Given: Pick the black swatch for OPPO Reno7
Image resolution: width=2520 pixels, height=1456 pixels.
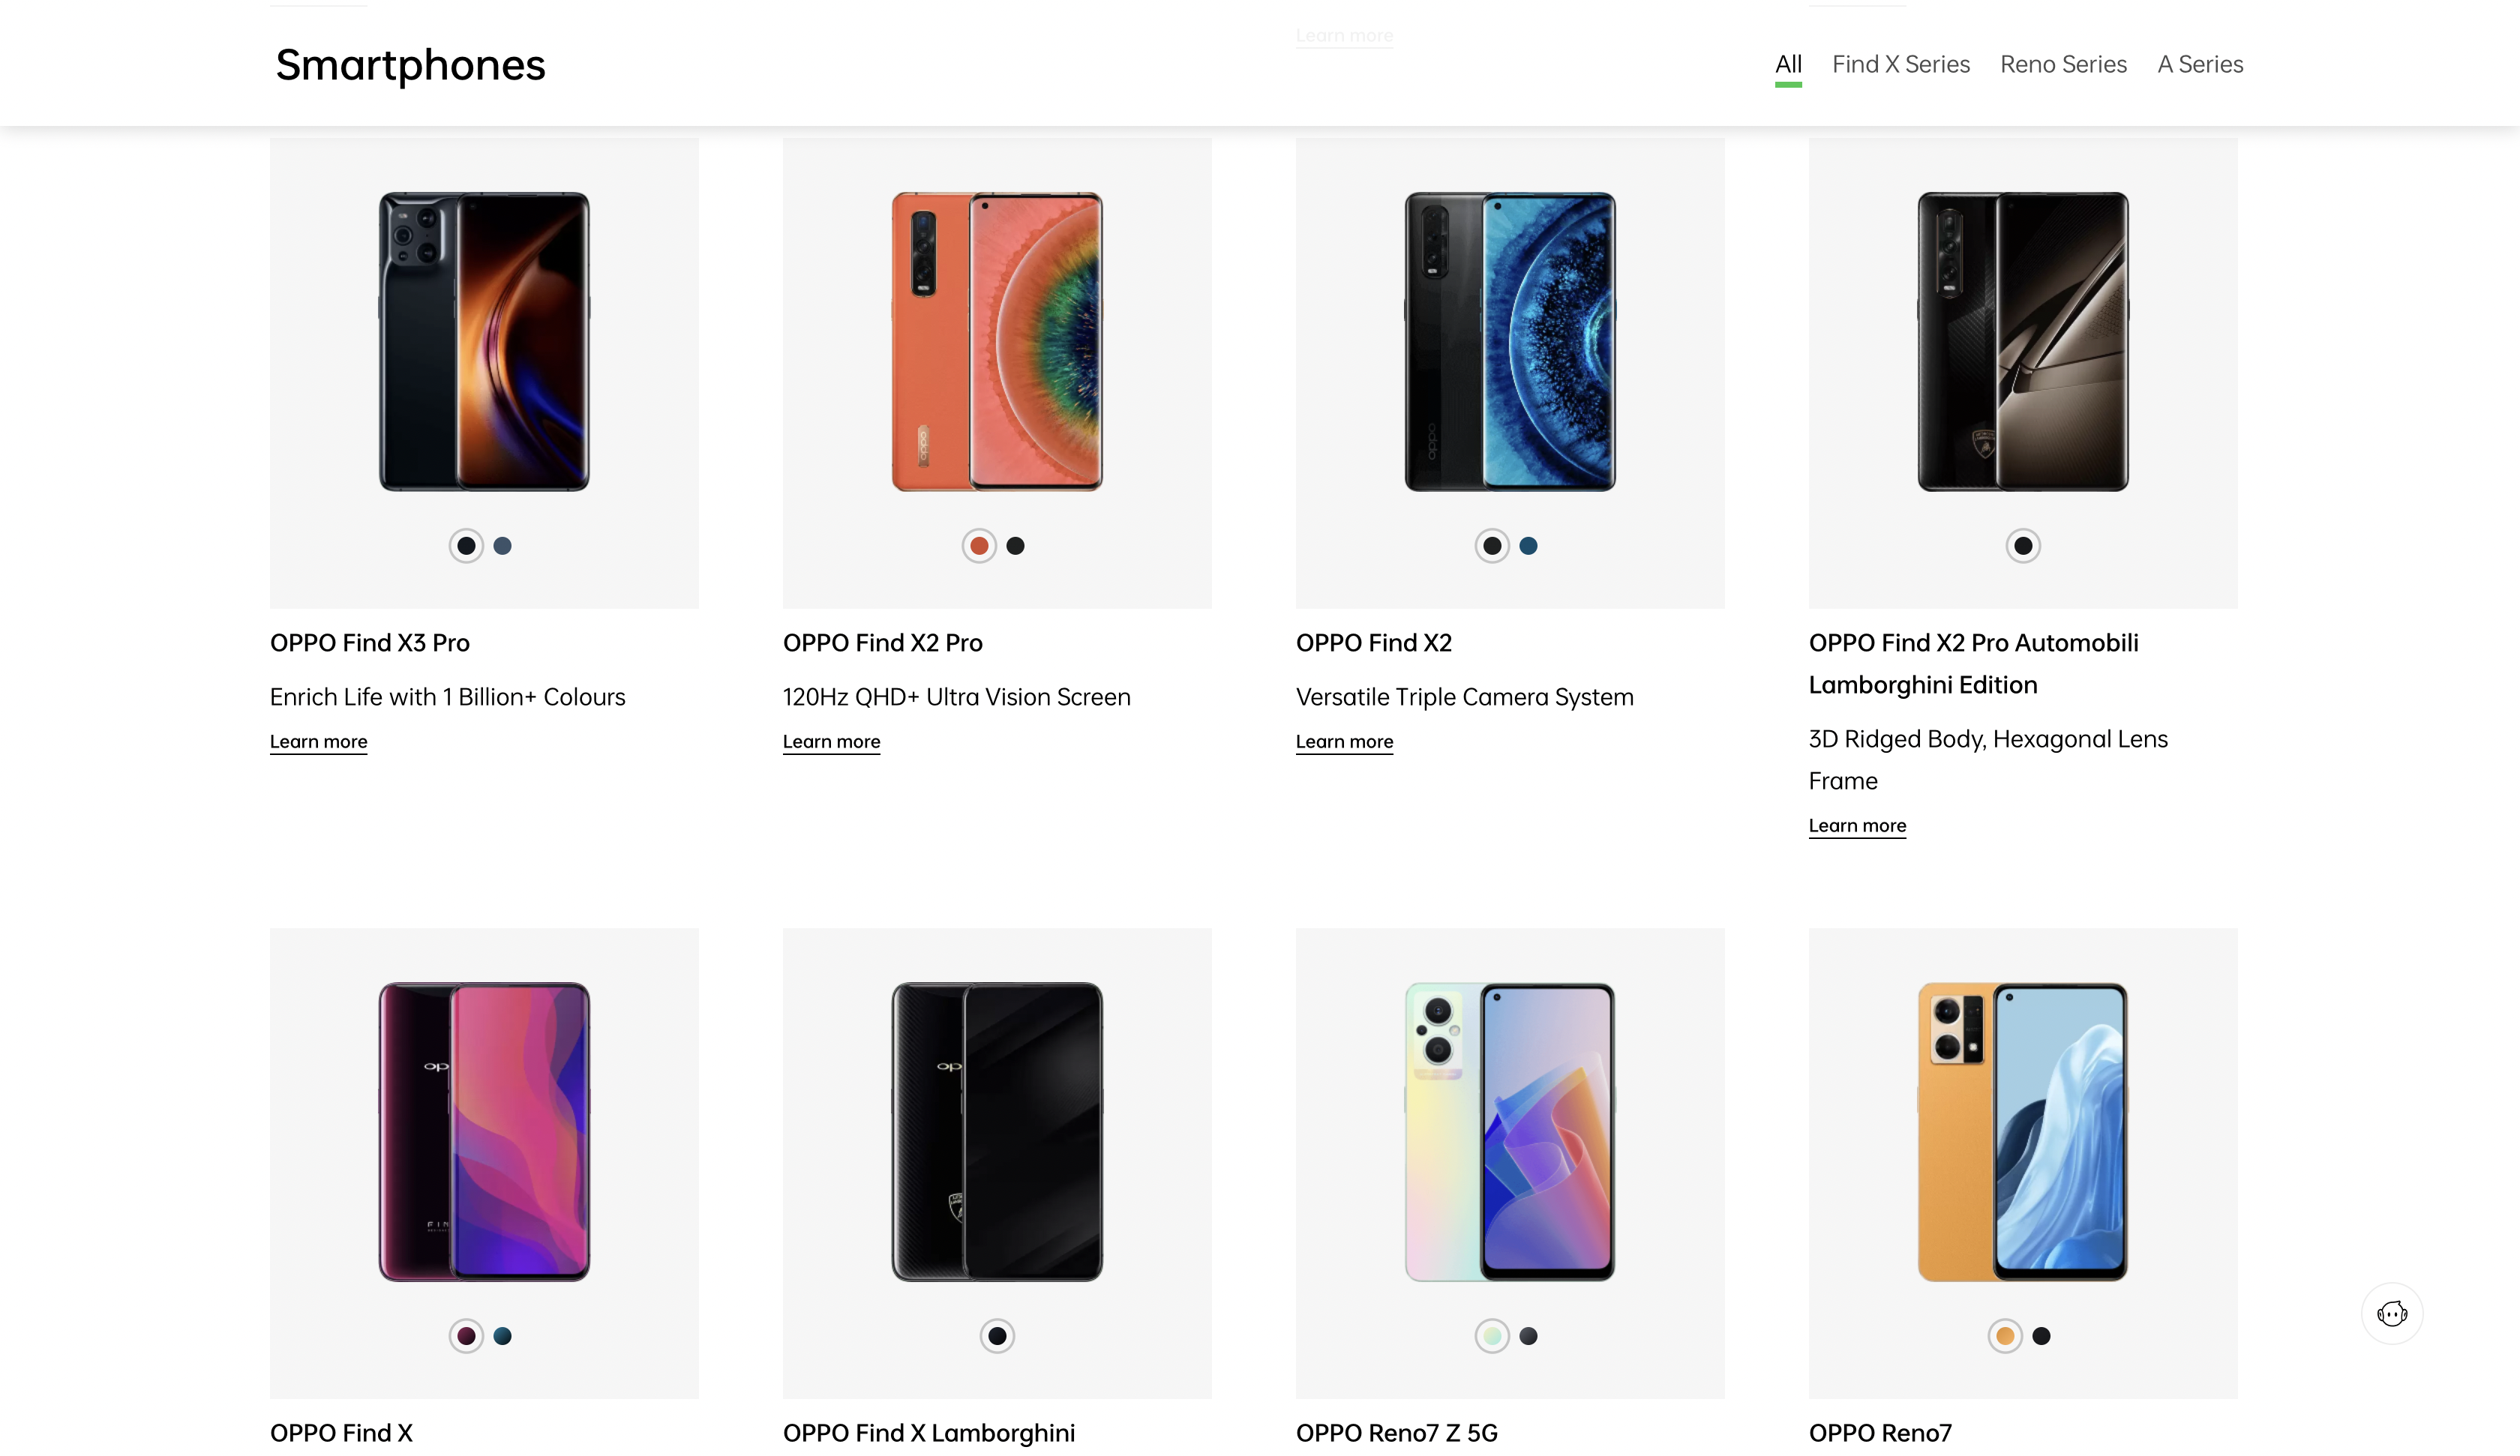Looking at the screenshot, I should click(2042, 1336).
